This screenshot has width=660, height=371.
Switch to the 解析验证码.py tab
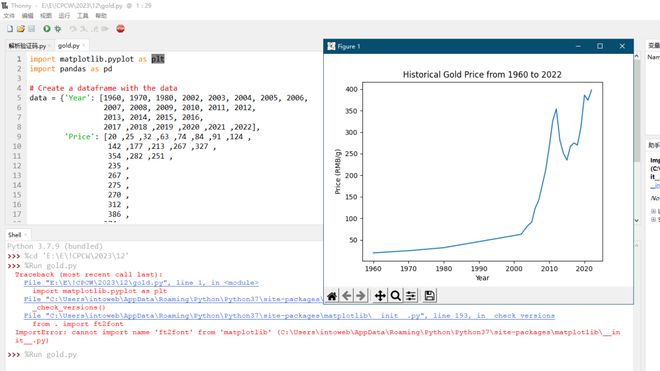27,45
